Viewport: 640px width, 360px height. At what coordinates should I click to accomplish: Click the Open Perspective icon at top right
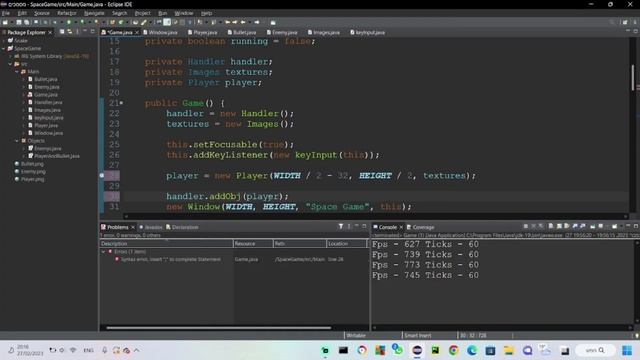coord(625,22)
